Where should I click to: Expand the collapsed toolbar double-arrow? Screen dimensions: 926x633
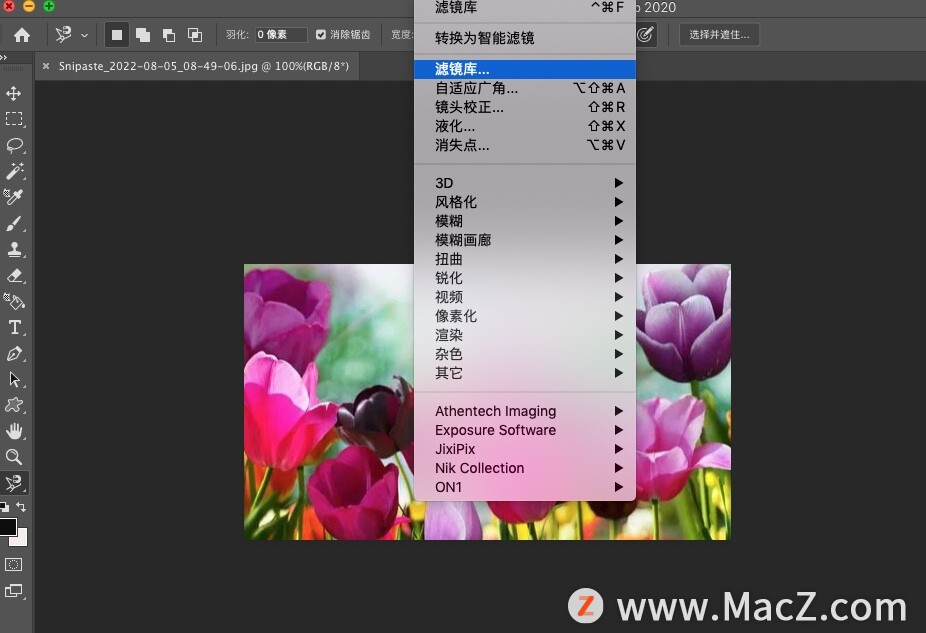click(4, 57)
